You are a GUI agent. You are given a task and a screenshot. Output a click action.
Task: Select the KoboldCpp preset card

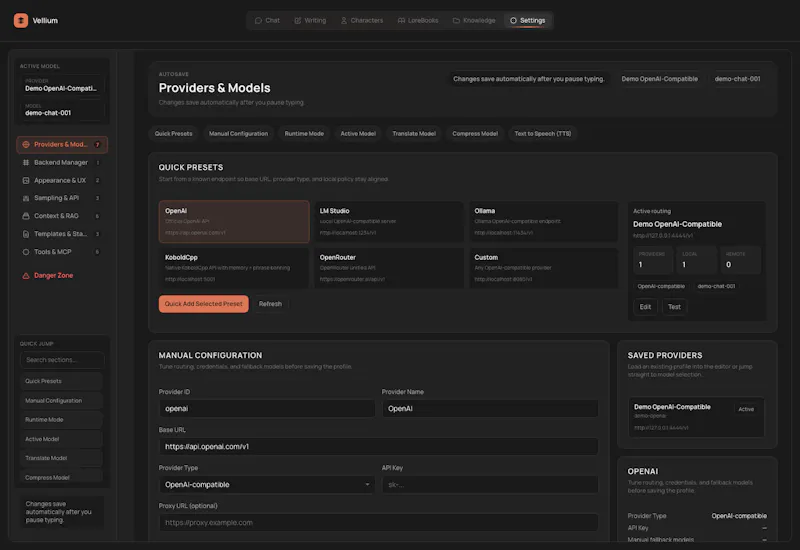pyautogui.click(x=234, y=268)
